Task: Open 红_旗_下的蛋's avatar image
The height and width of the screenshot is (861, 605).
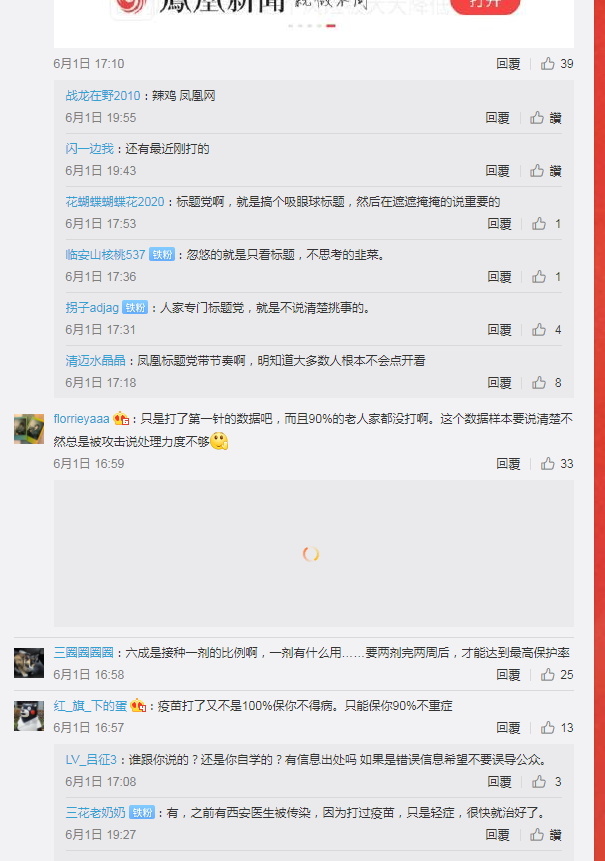Action: click(29, 715)
